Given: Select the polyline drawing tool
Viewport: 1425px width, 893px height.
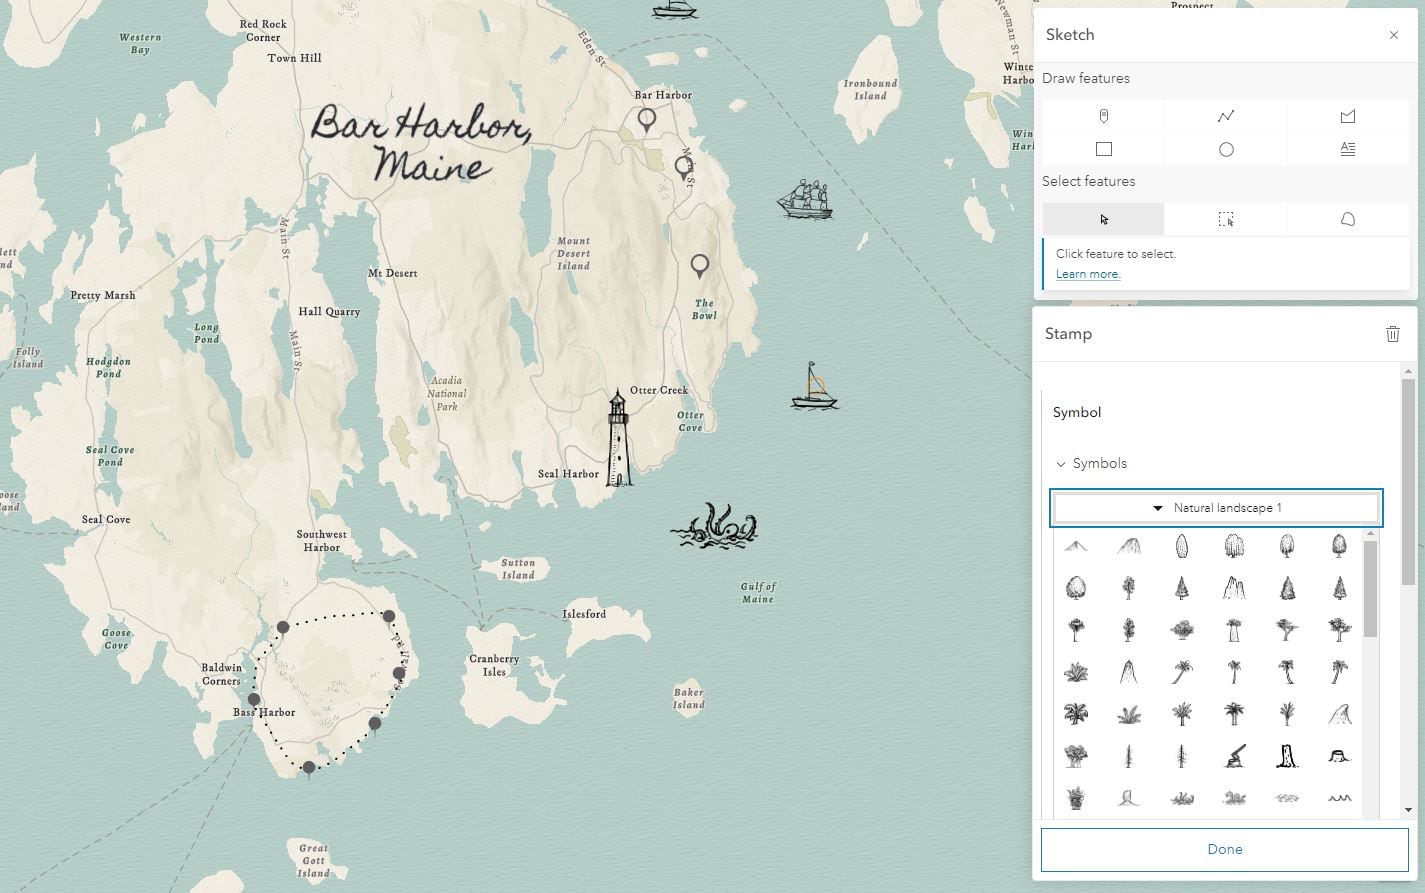Looking at the screenshot, I should tap(1225, 115).
